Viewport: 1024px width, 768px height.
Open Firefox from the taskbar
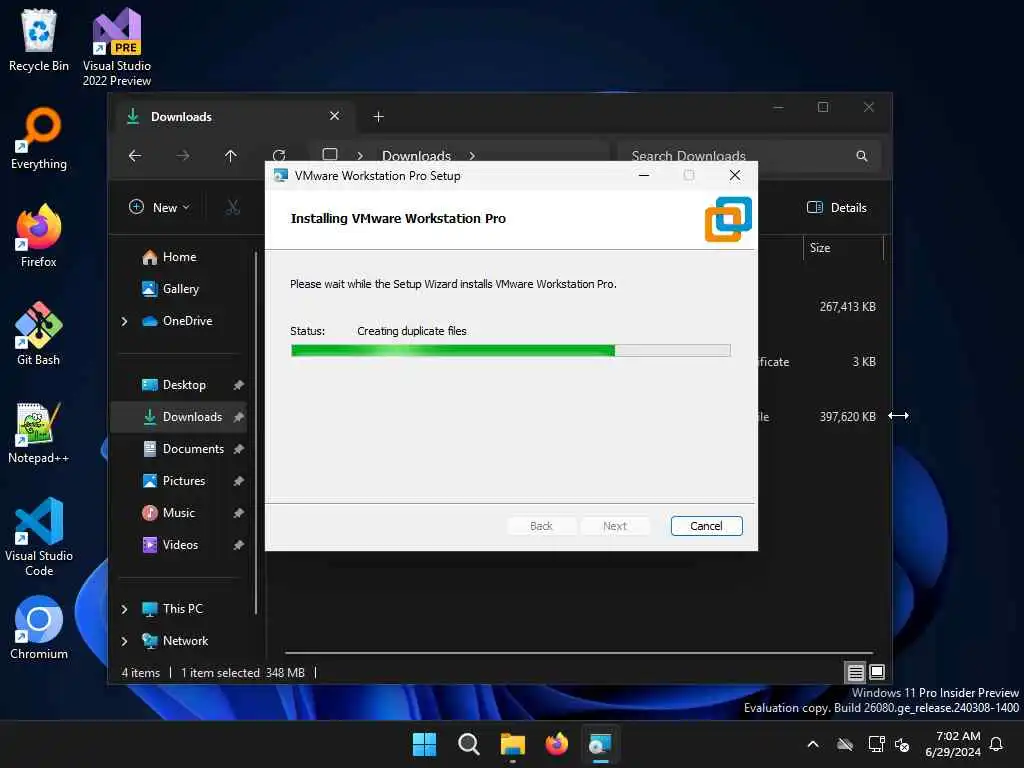(556, 744)
